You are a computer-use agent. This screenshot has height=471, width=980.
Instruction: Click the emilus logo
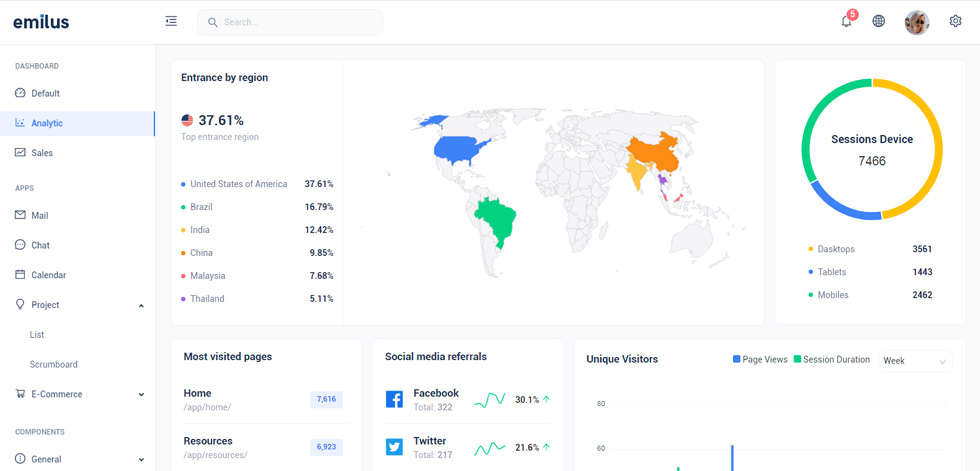[41, 22]
